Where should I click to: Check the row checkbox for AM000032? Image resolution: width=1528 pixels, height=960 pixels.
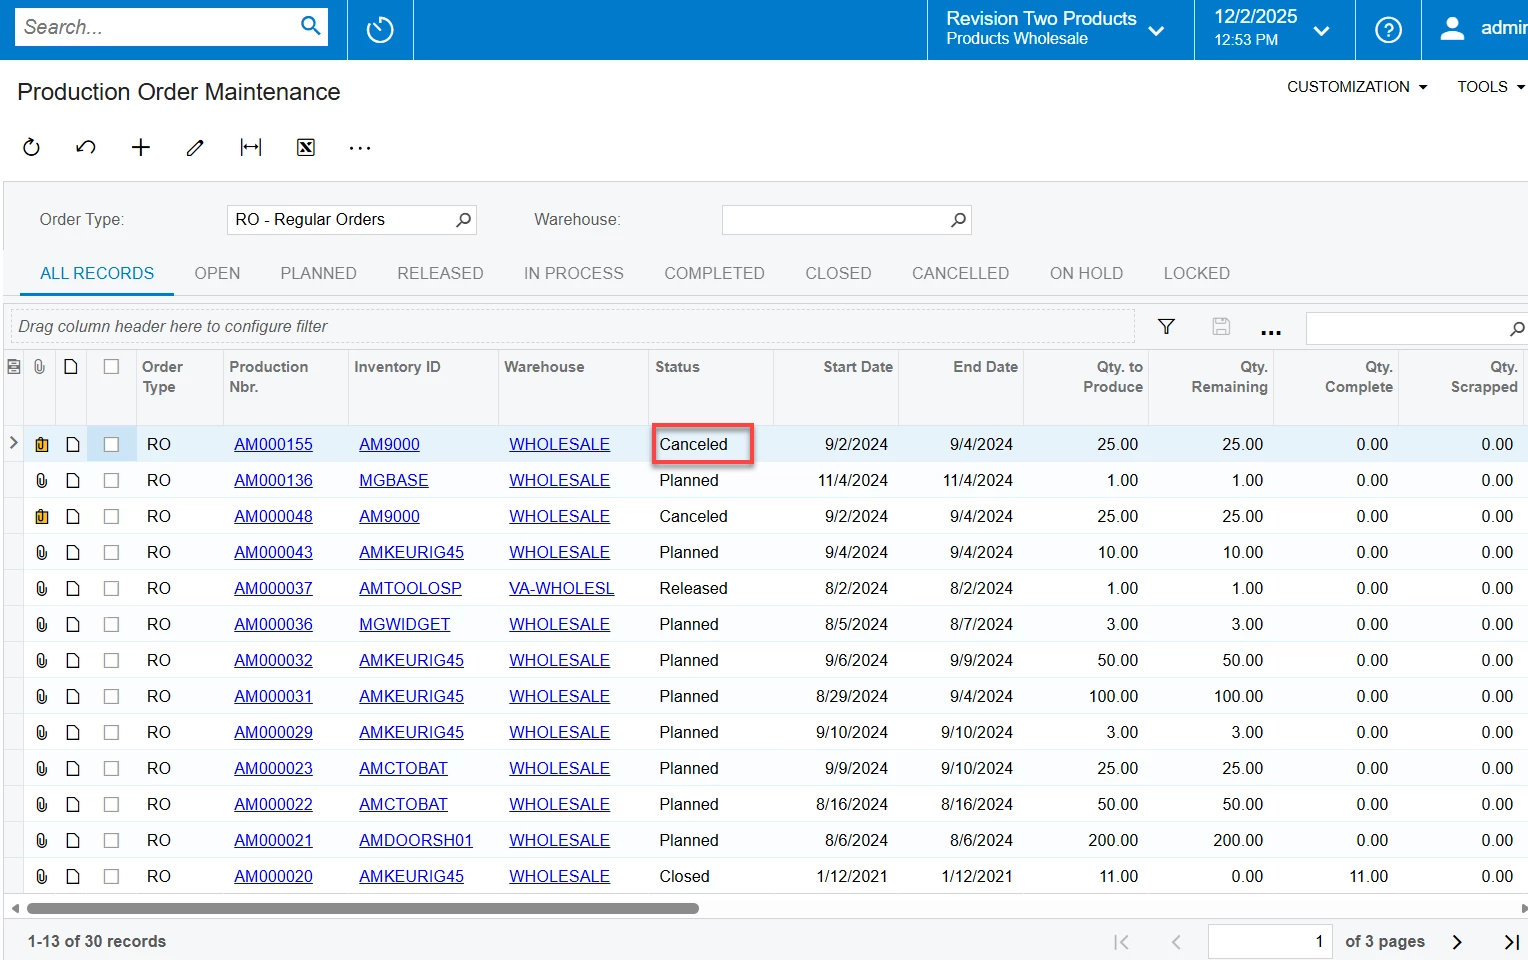[111, 660]
